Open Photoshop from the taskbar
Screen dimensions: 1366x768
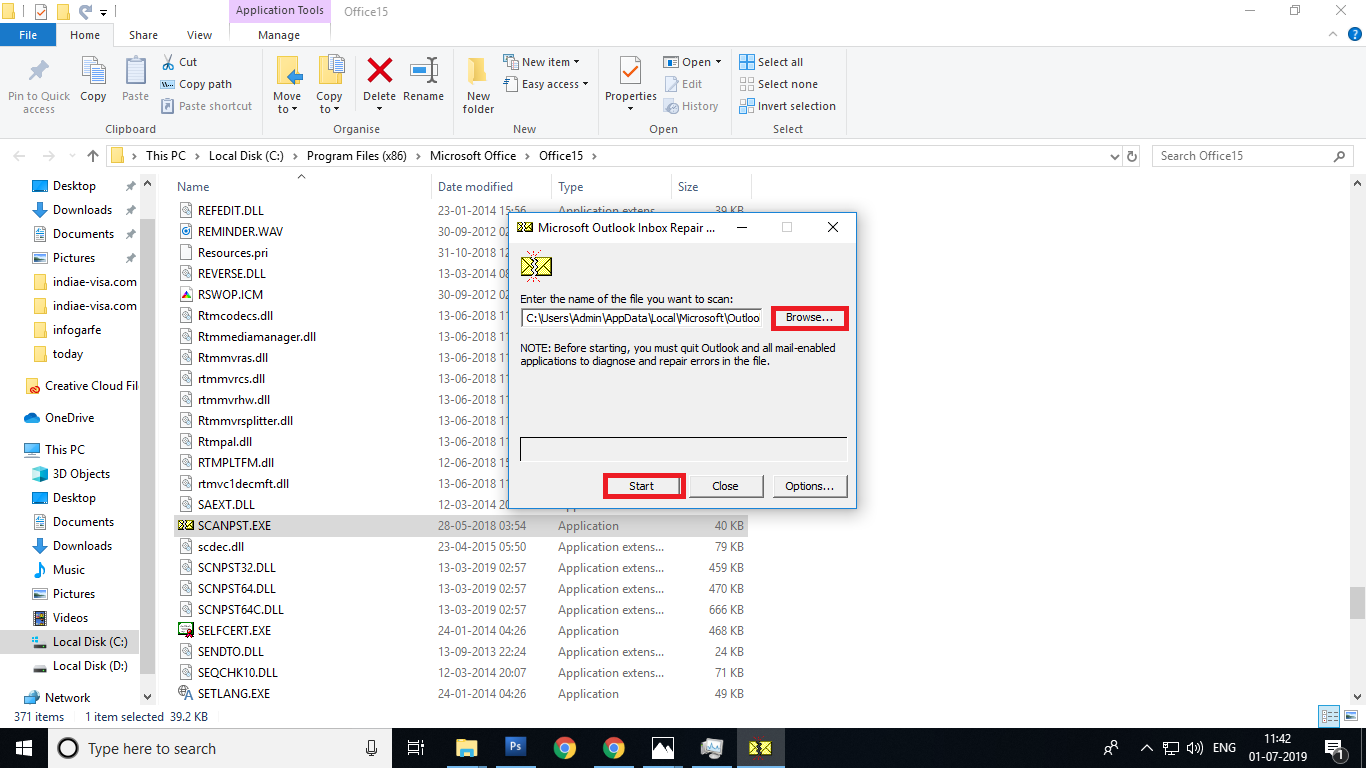click(x=516, y=747)
